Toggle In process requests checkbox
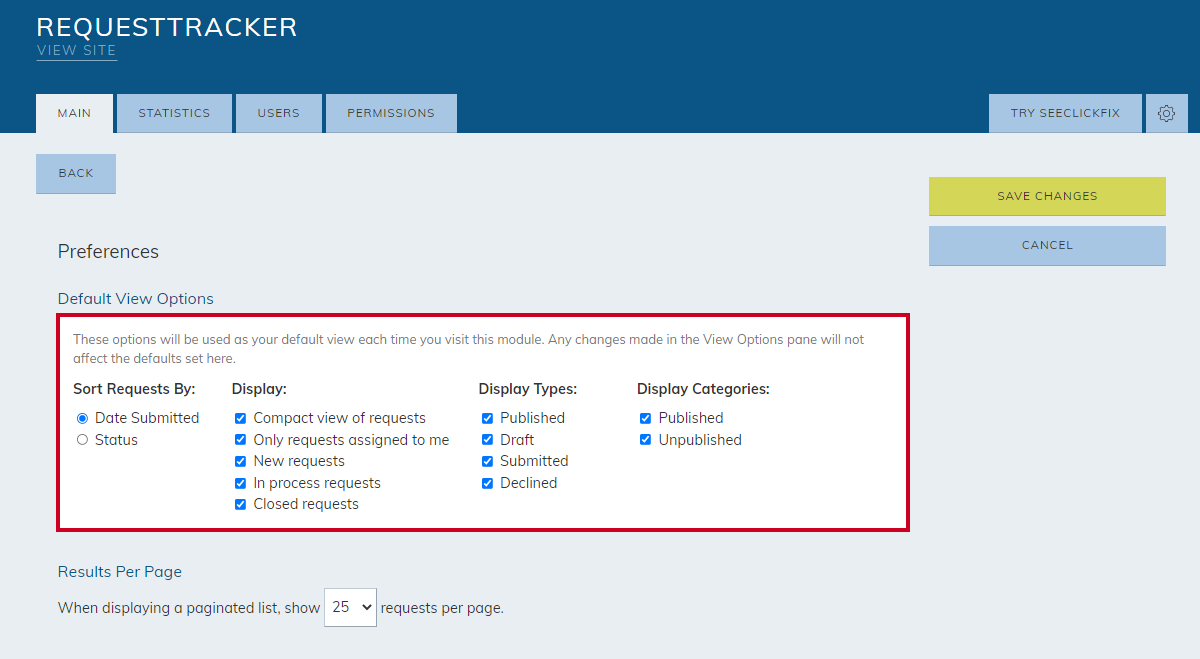The height and width of the screenshot is (659, 1200). [x=240, y=483]
